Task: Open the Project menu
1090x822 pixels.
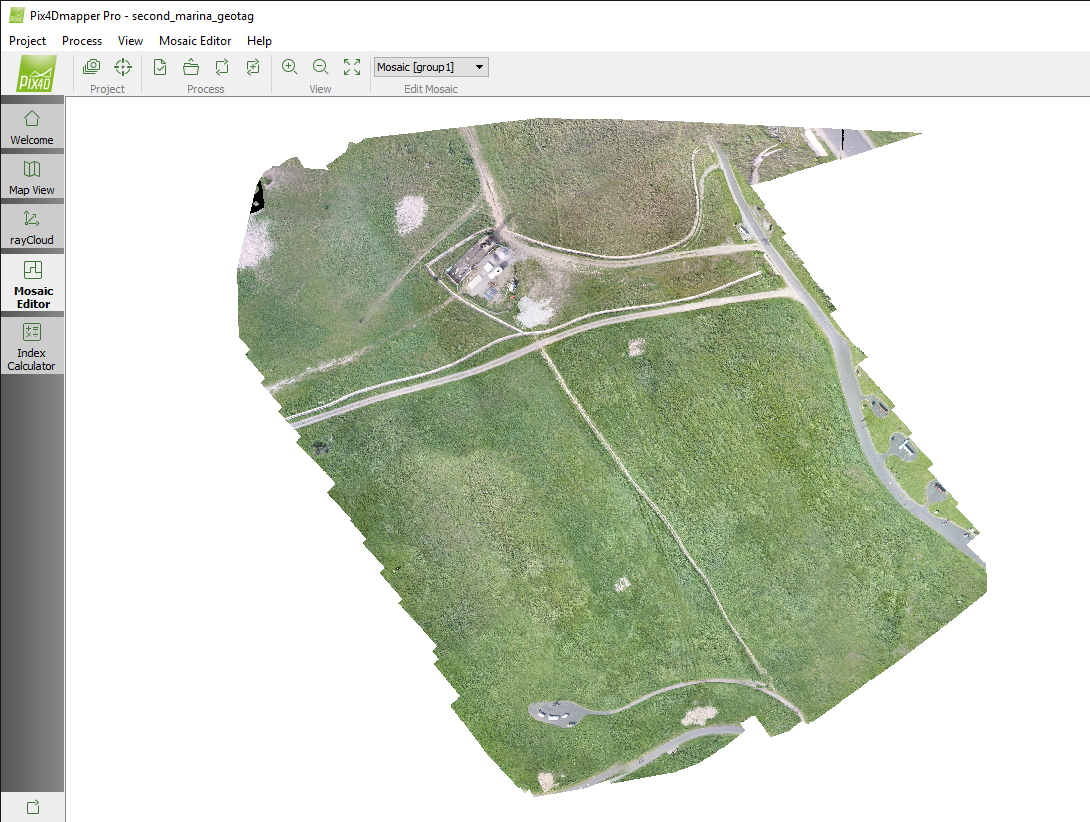Action: click(28, 41)
